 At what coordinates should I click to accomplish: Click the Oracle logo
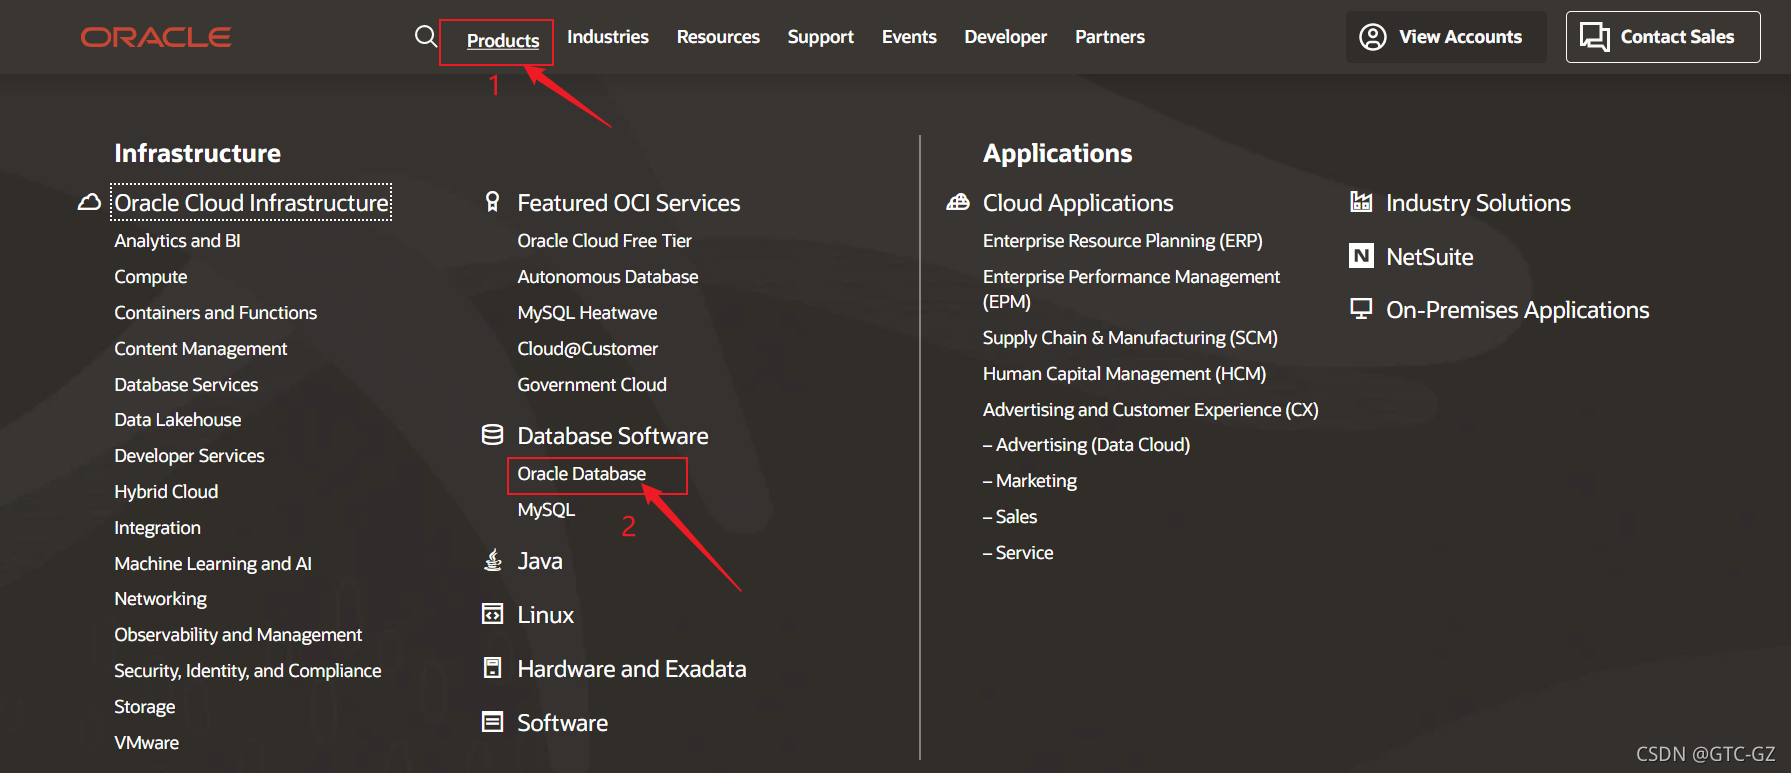pos(156,37)
